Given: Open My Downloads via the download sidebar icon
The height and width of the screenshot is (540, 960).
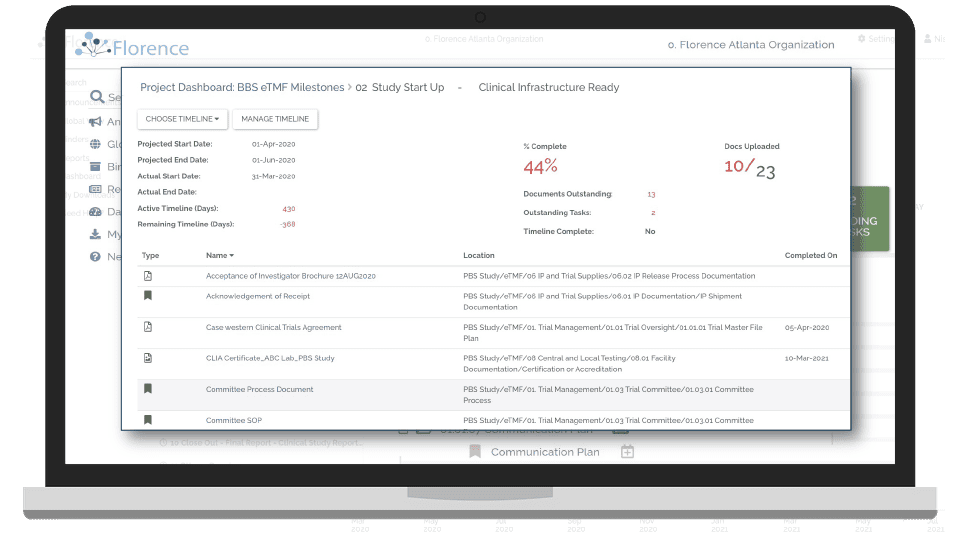Looking at the screenshot, I should coord(95,234).
